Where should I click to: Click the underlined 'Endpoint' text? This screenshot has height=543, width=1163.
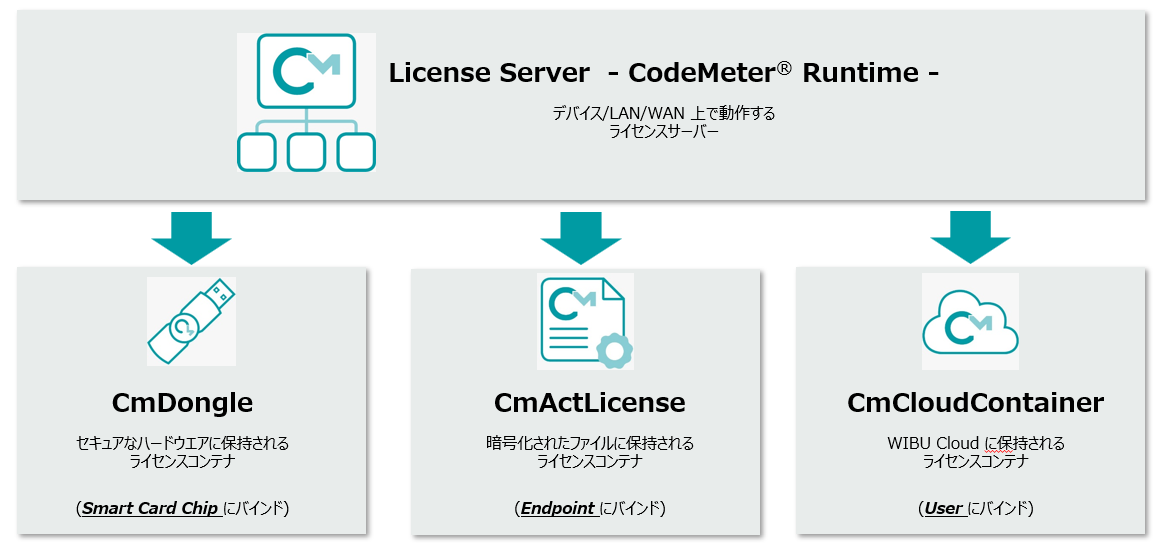click(559, 509)
